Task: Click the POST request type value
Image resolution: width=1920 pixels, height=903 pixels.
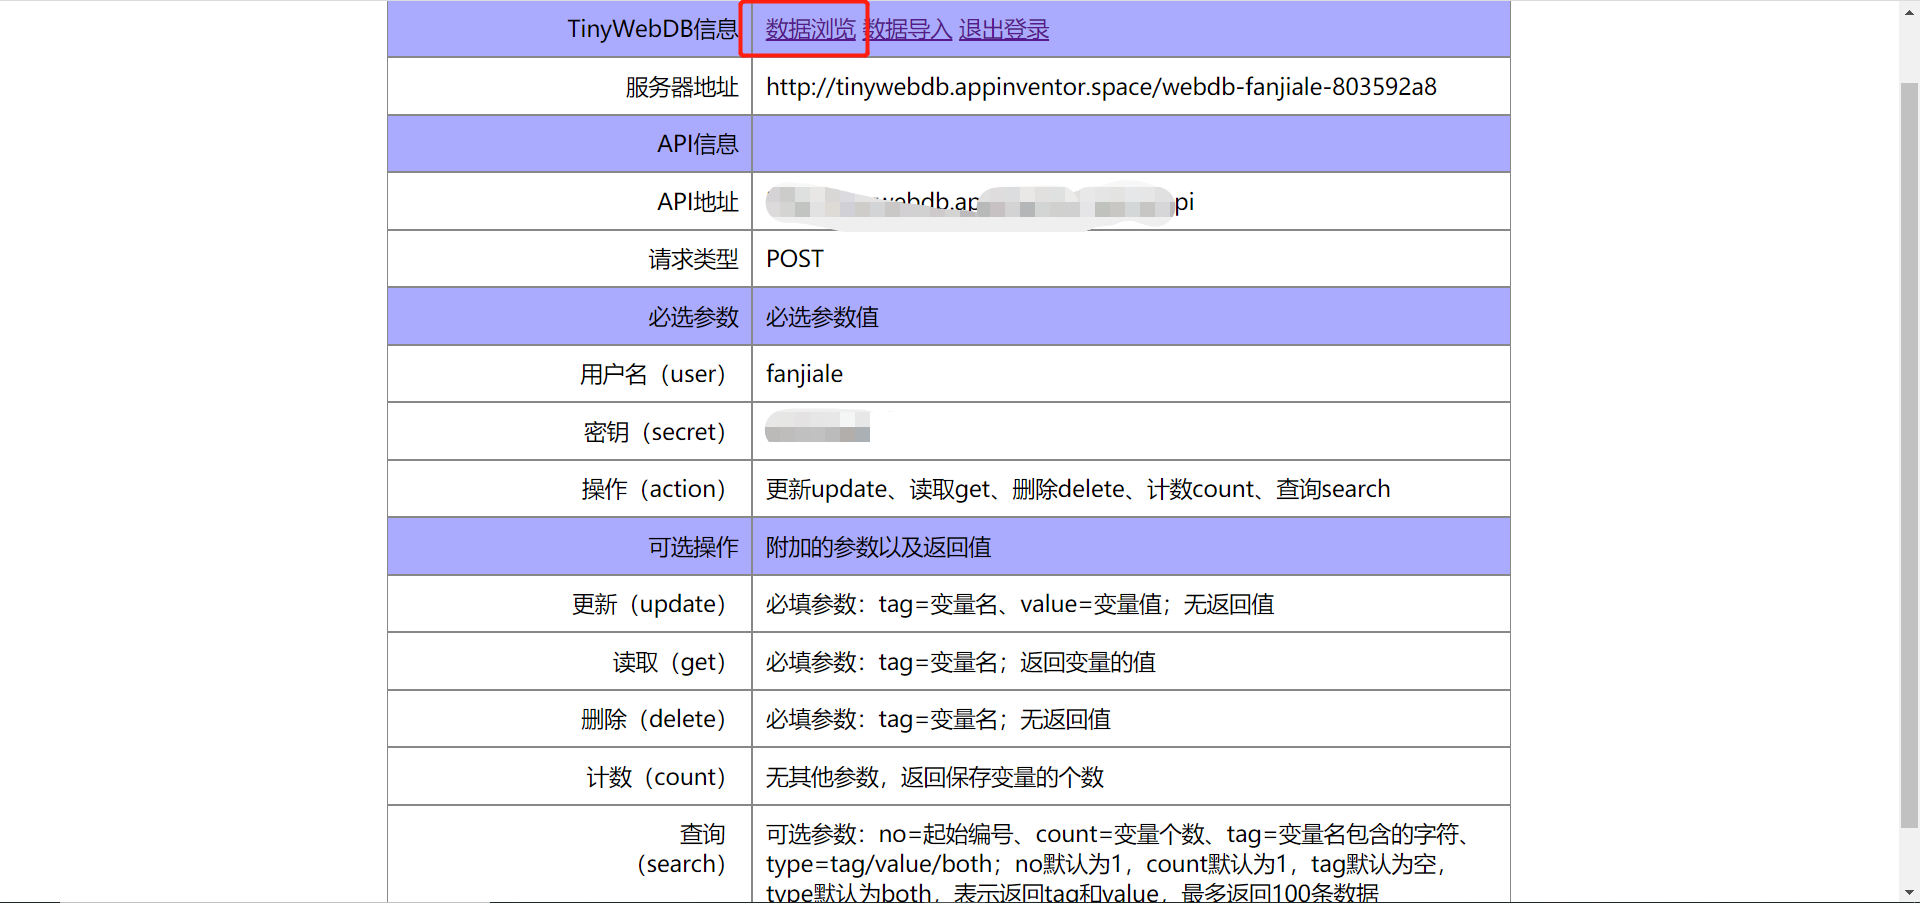Action: pyautogui.click(x=795, y=259)
